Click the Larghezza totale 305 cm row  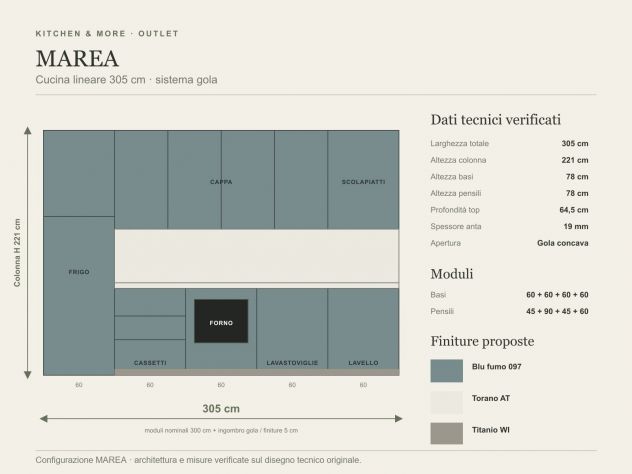coord(509,143)
